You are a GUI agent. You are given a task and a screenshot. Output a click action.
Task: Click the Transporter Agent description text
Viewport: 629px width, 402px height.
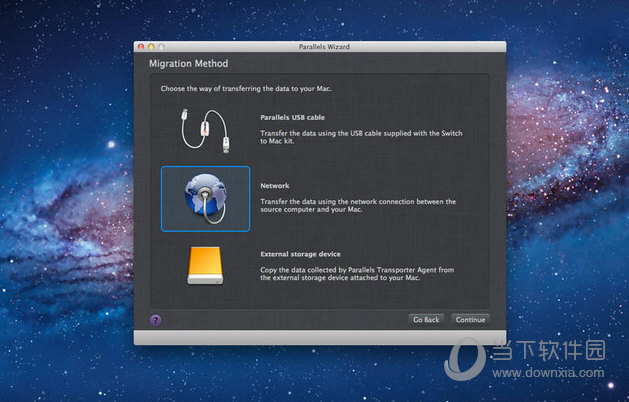357,274
